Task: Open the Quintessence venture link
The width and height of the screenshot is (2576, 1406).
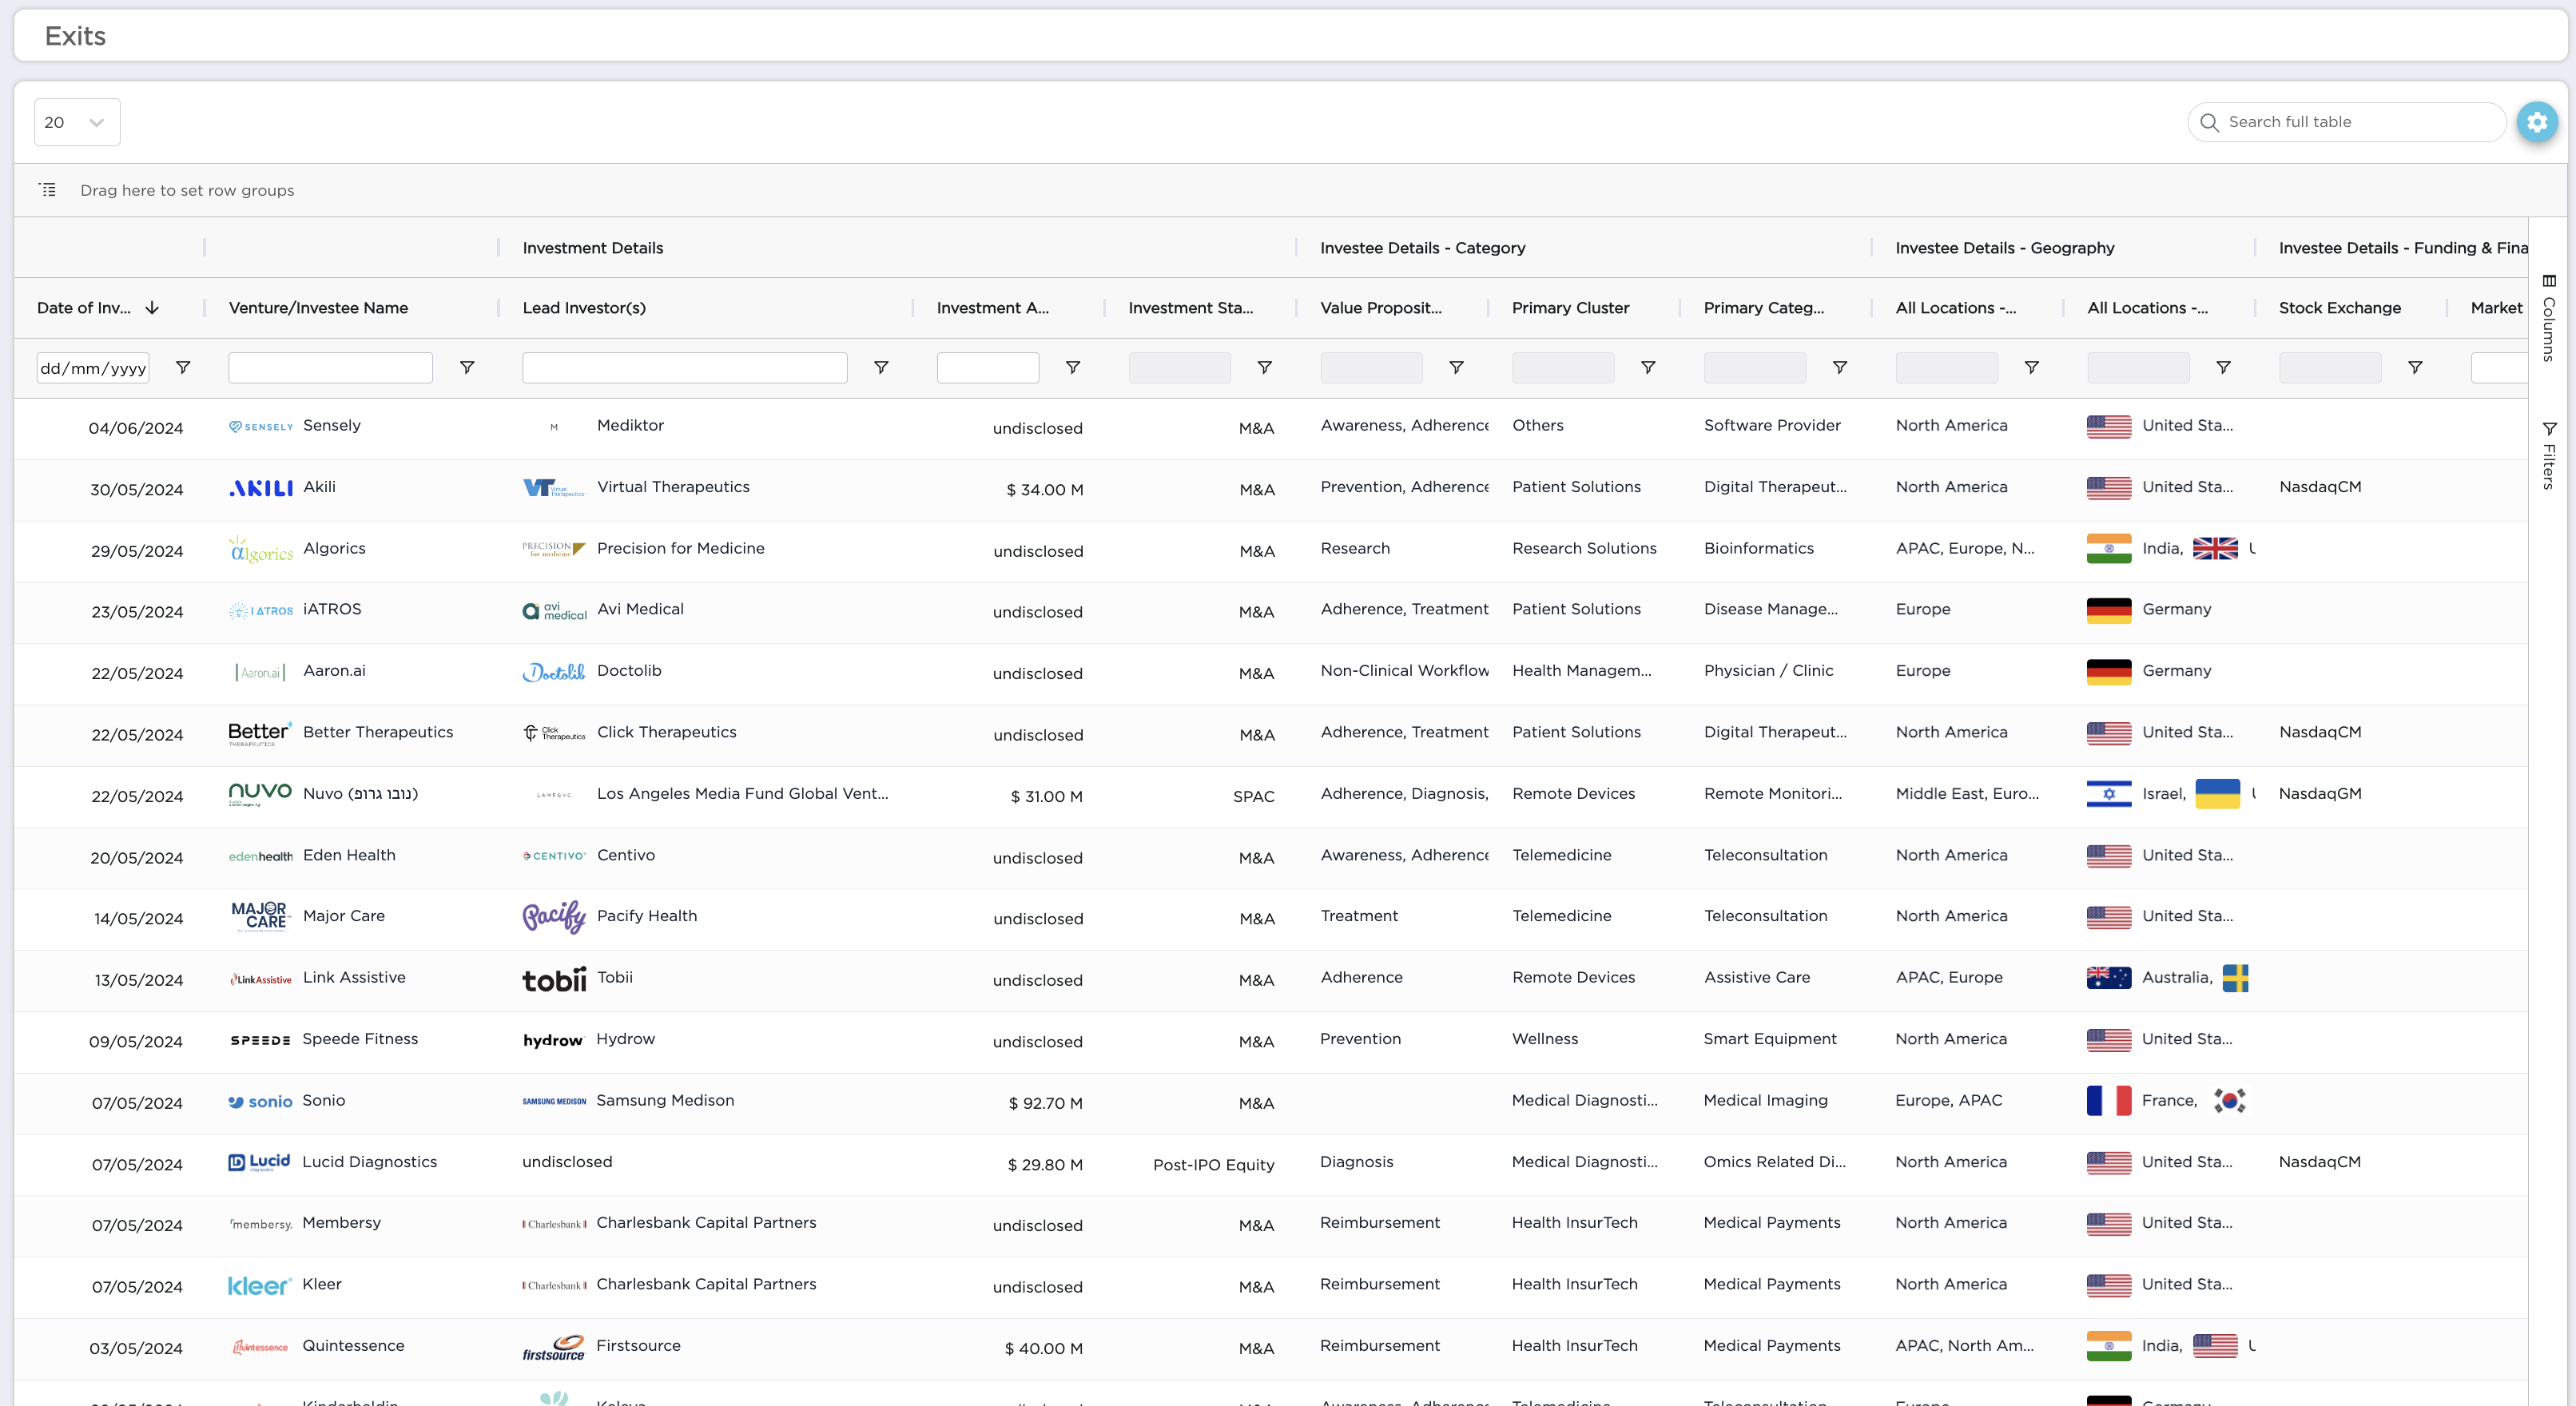Action: click(x=353, y=1346)
